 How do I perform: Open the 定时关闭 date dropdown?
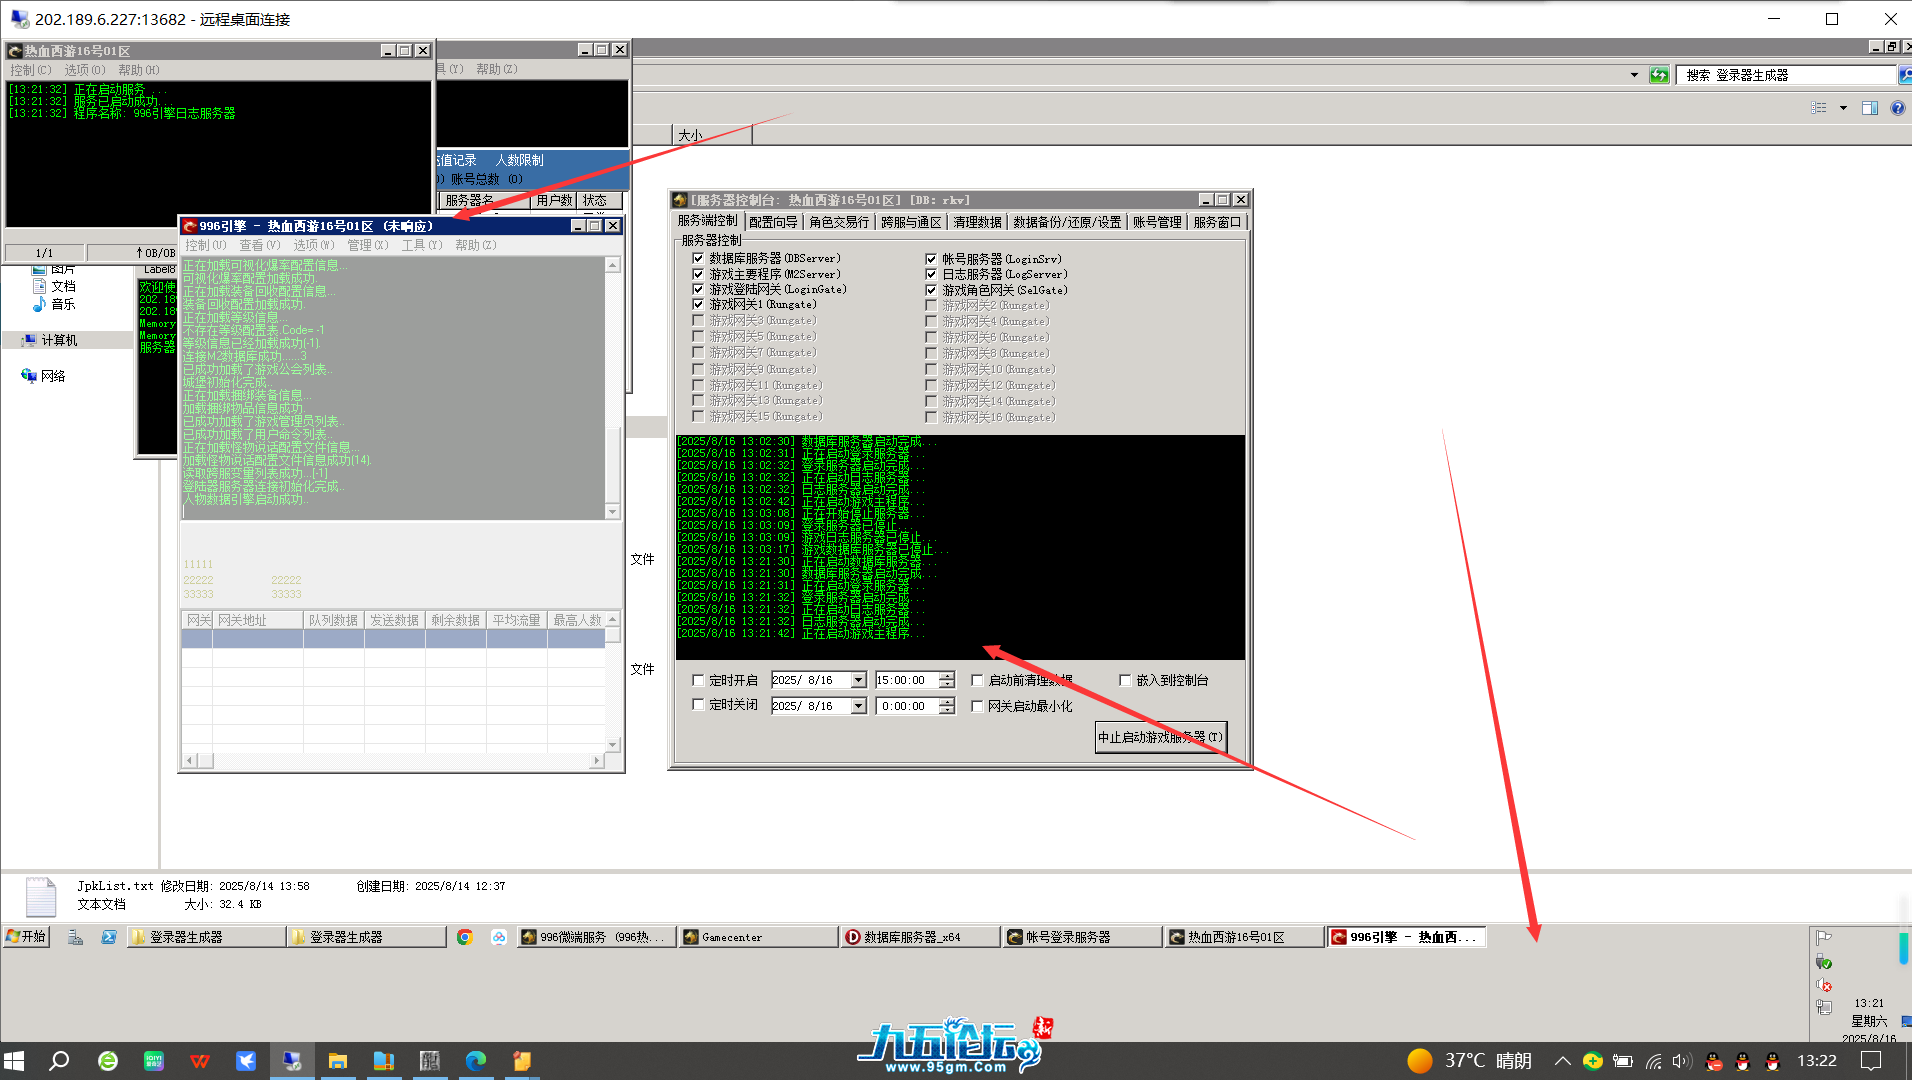pos(858,706)
